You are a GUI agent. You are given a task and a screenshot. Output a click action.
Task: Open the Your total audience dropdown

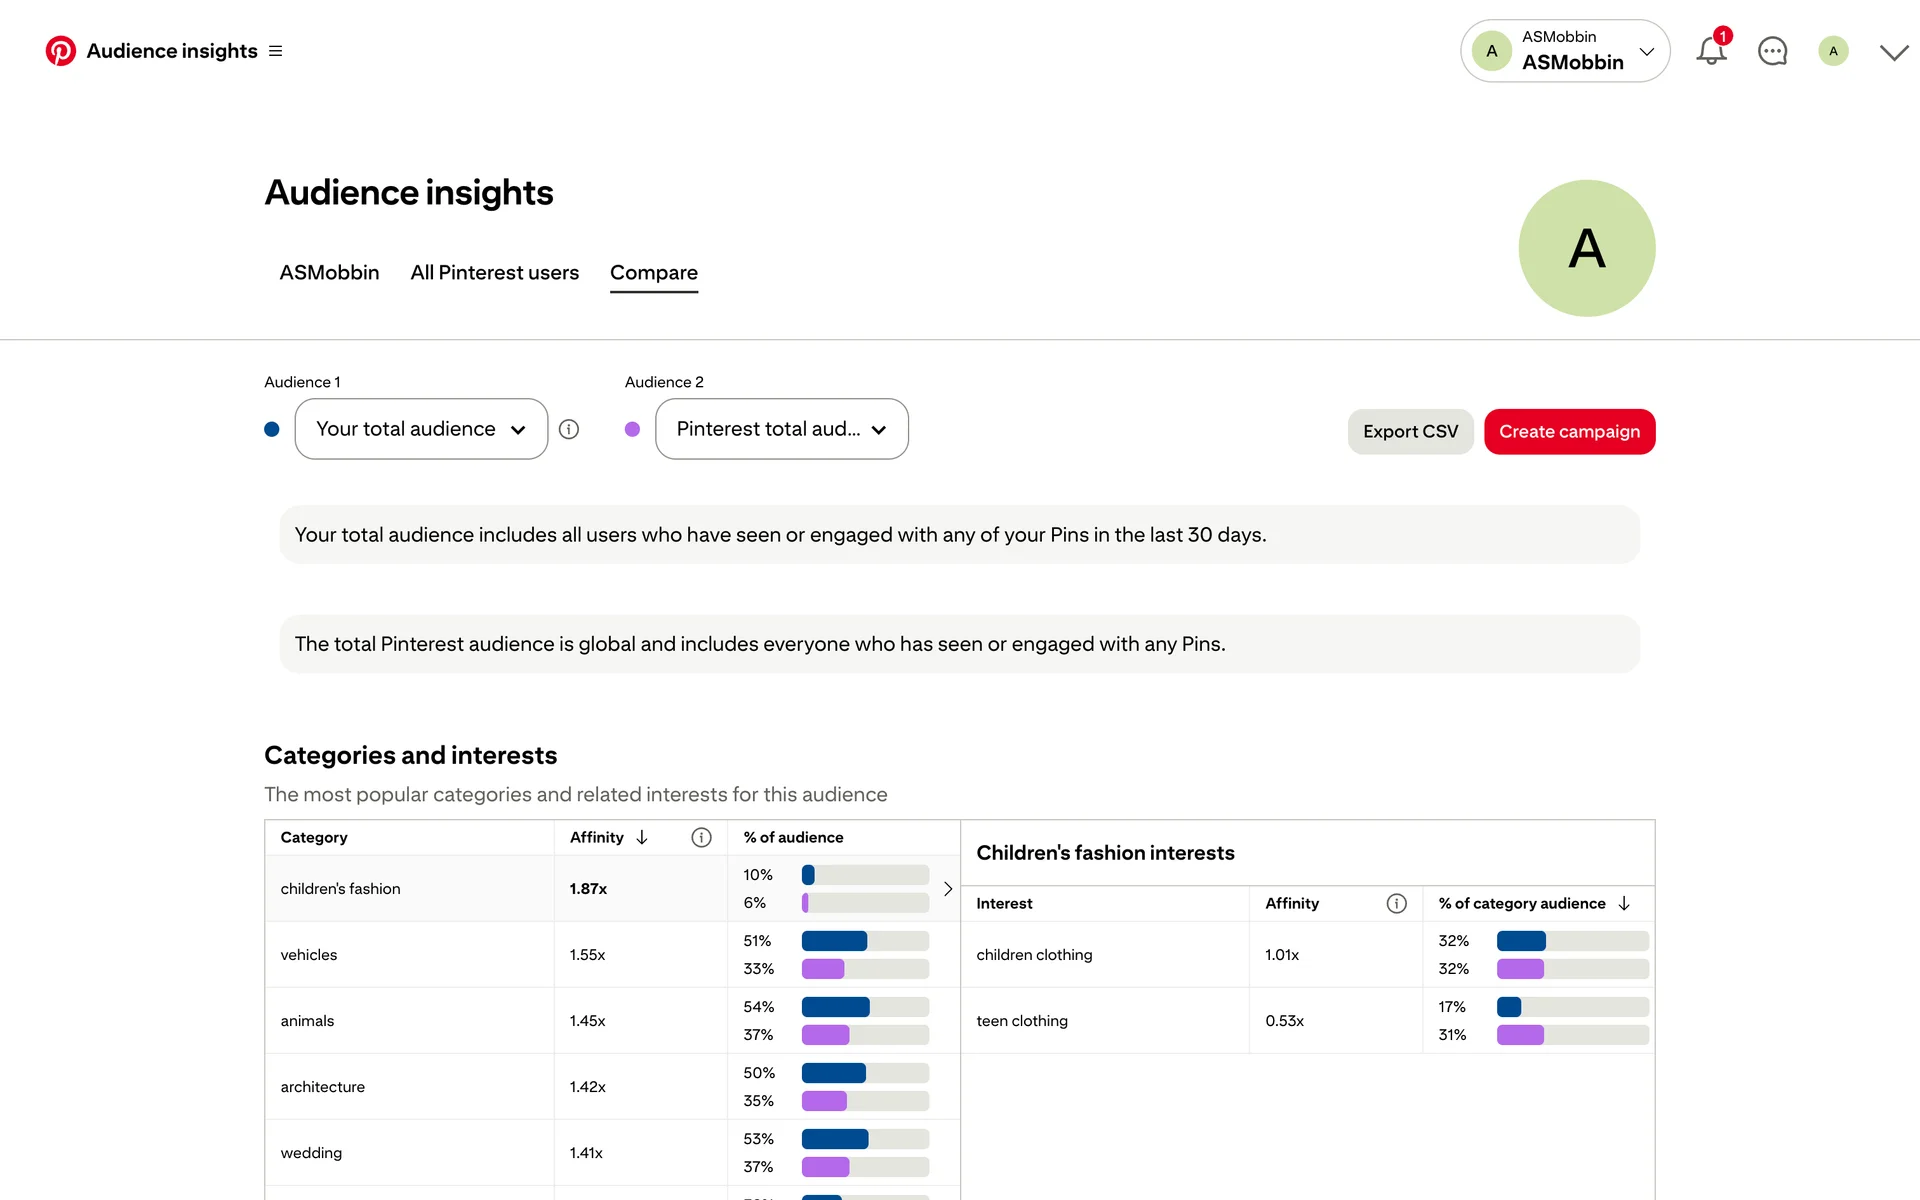[421, 429]
